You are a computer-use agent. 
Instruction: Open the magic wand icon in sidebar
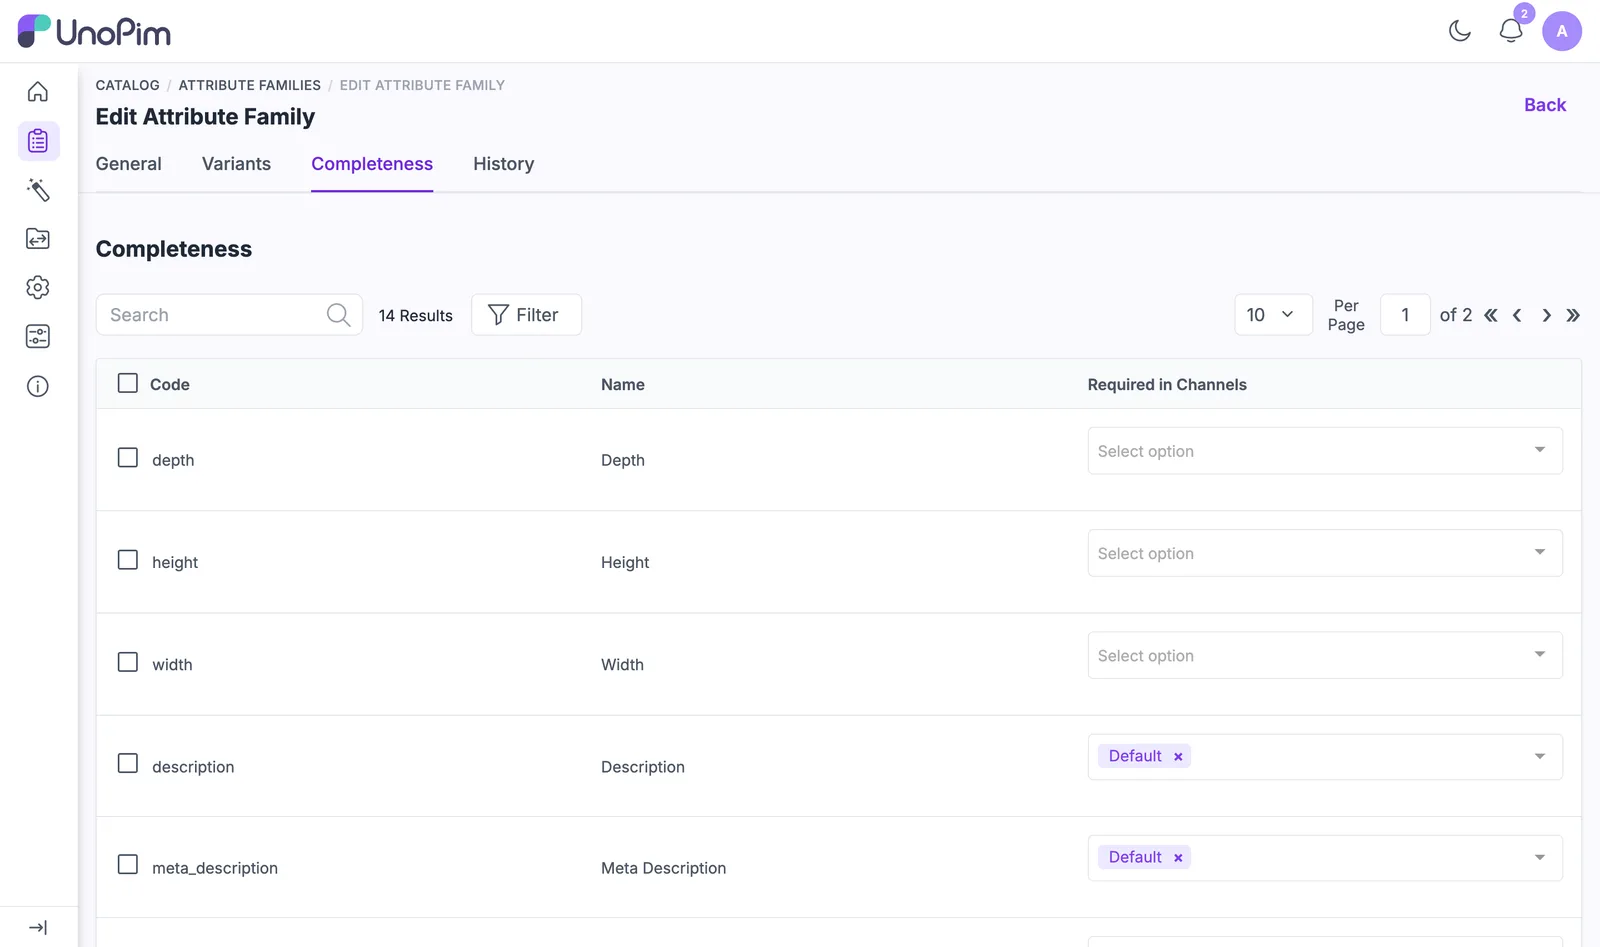pos(38,190)
